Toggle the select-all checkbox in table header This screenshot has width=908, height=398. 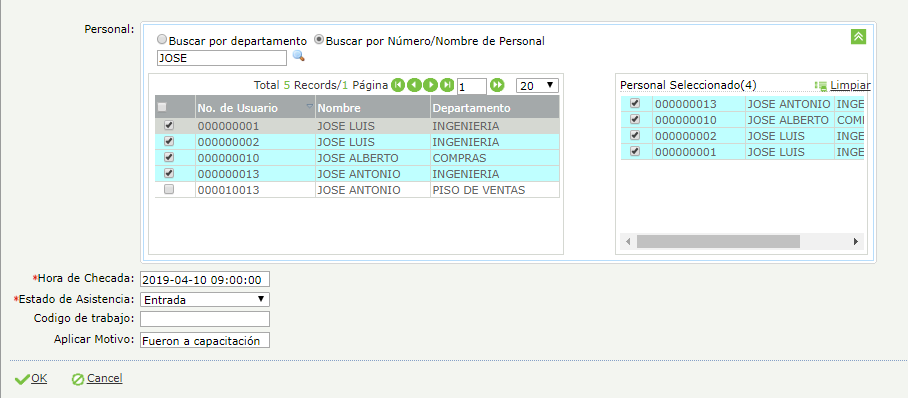[162, 107]
